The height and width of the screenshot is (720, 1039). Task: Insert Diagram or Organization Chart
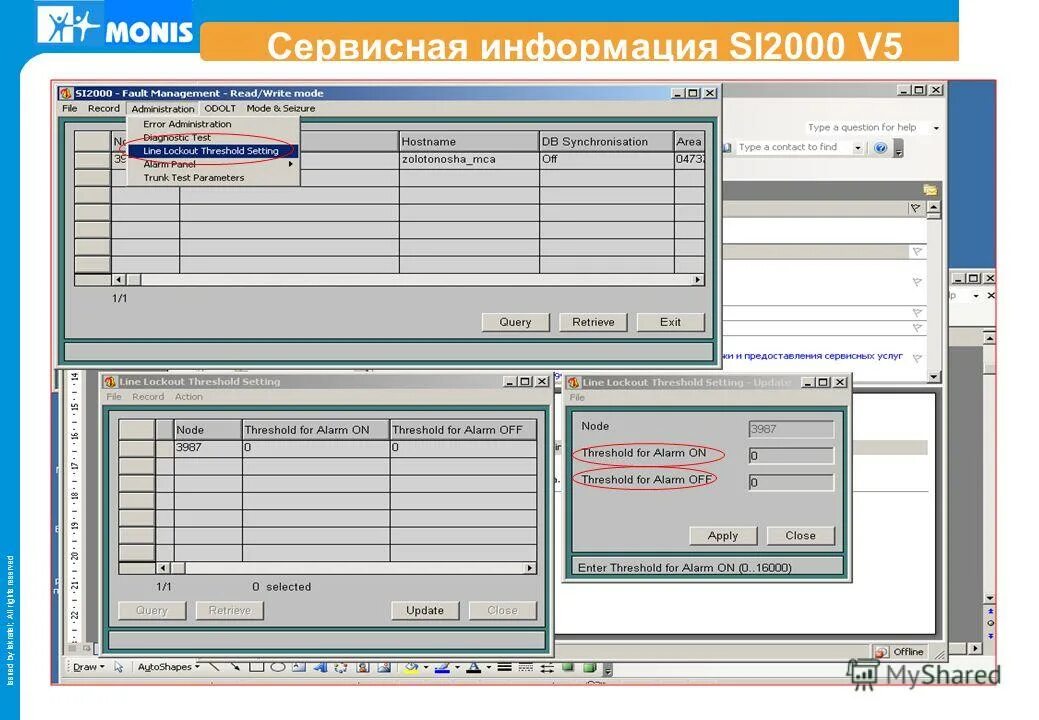point(341,667)
